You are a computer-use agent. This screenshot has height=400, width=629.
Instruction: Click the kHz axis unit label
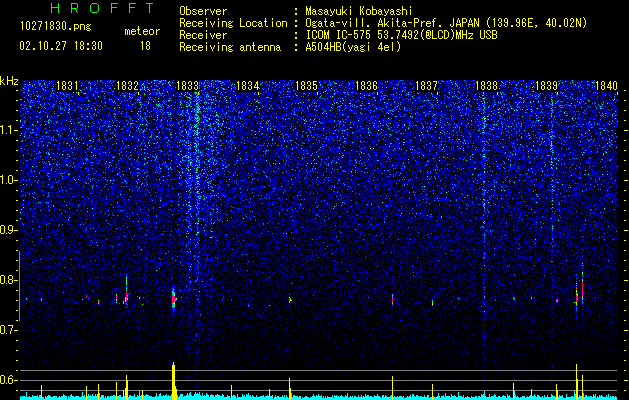tap(9, 81)
